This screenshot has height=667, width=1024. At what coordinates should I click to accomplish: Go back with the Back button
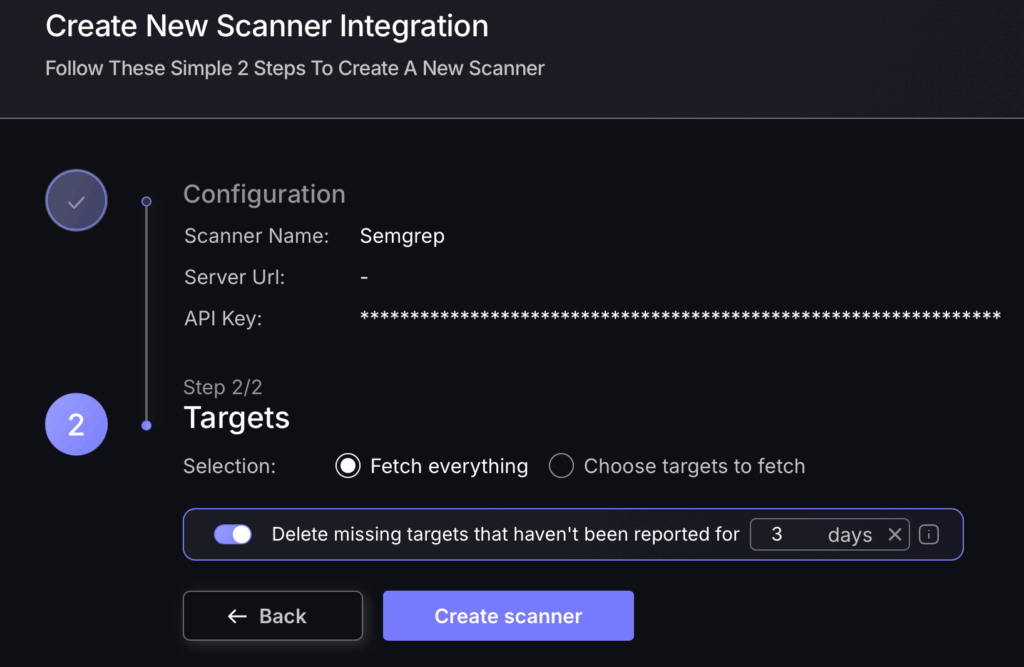click(273, 616)
